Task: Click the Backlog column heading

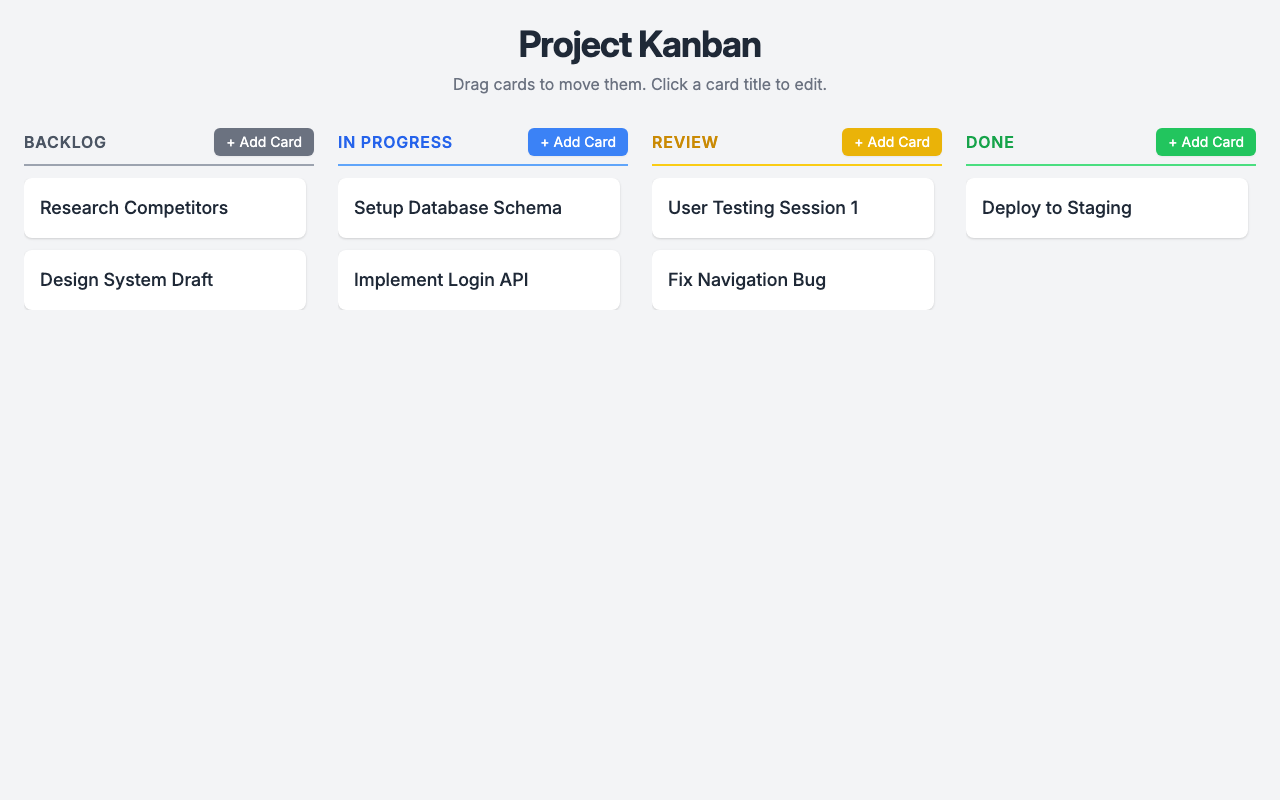Action: (x=65, y=143)
